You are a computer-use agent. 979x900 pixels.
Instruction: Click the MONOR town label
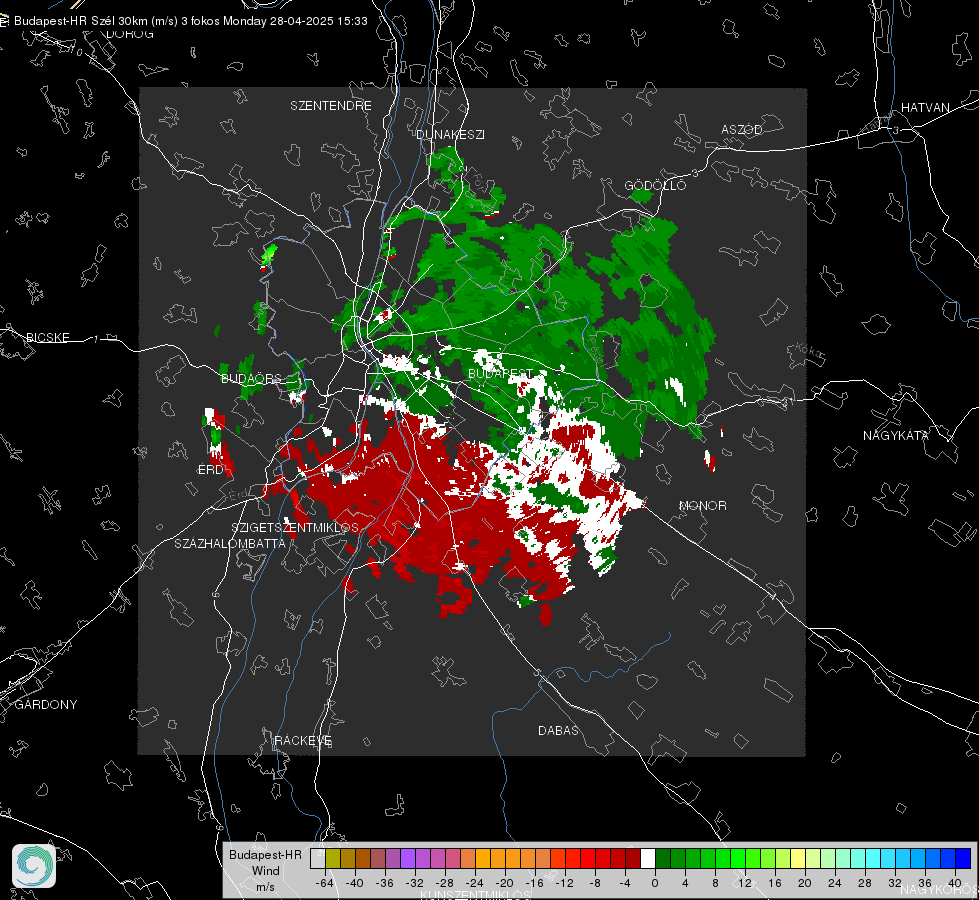[x=702, y=505]
